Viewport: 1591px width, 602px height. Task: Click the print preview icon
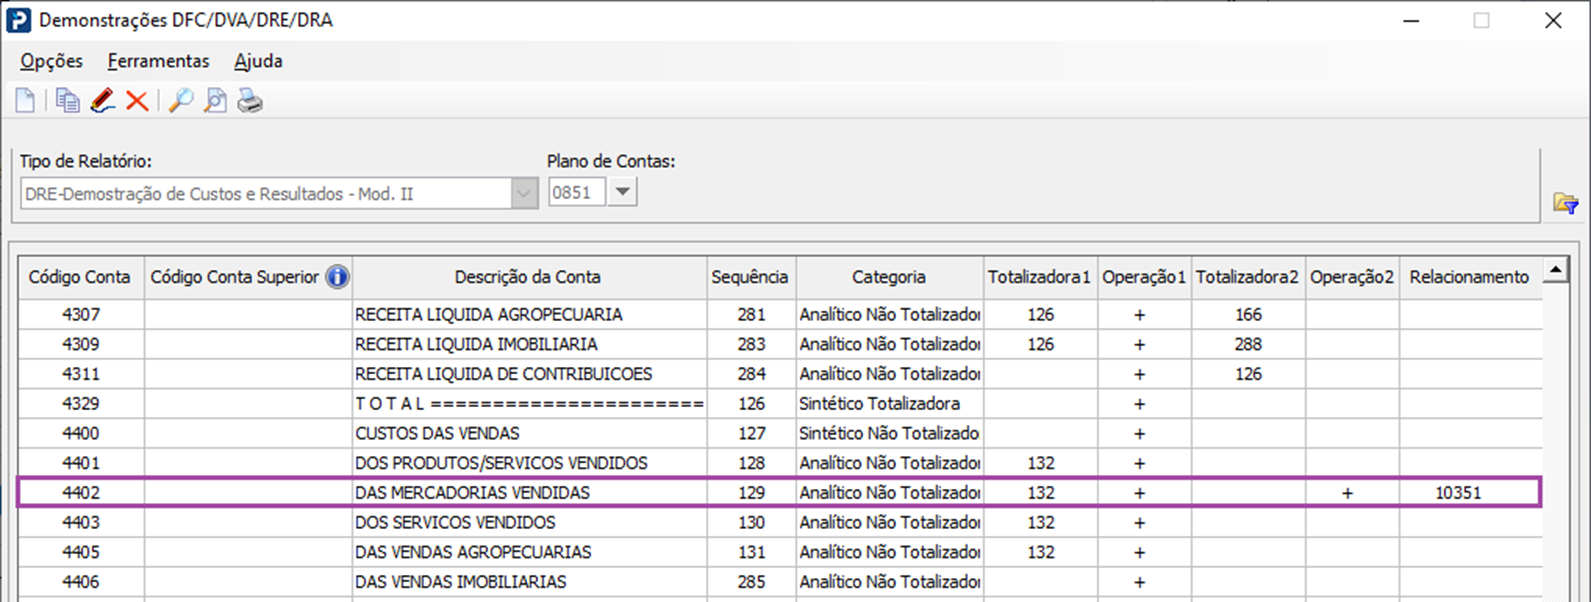pyautogui.click(x=215, y=101)
